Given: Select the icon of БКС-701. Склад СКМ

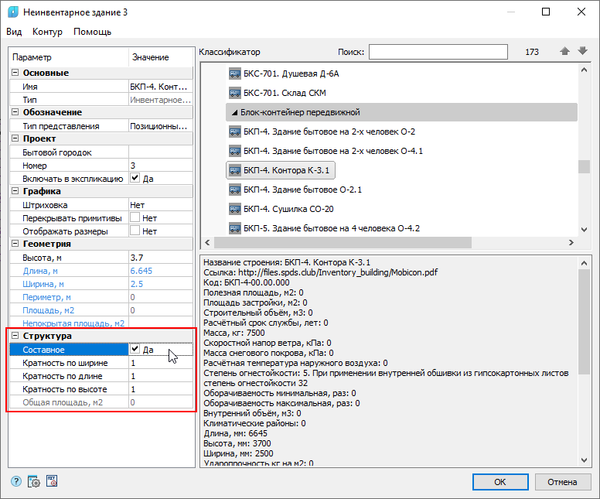Looking at the screenshot, I should (235, 93).
